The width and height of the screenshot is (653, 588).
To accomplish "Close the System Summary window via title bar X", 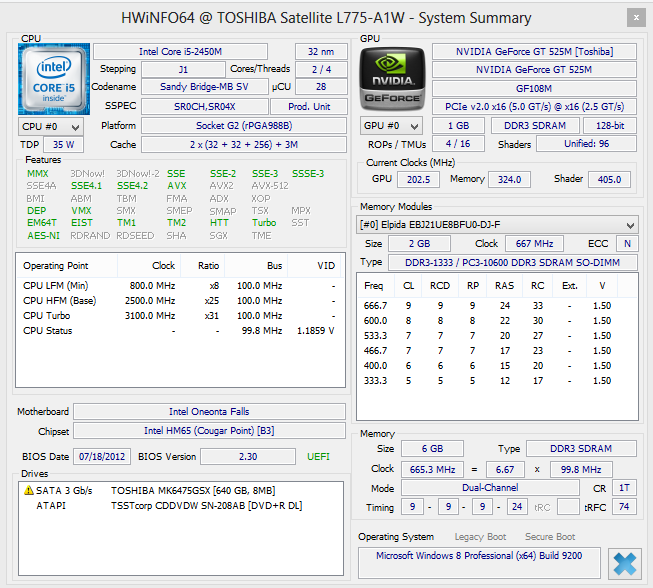I will click(x=636, y=17).
